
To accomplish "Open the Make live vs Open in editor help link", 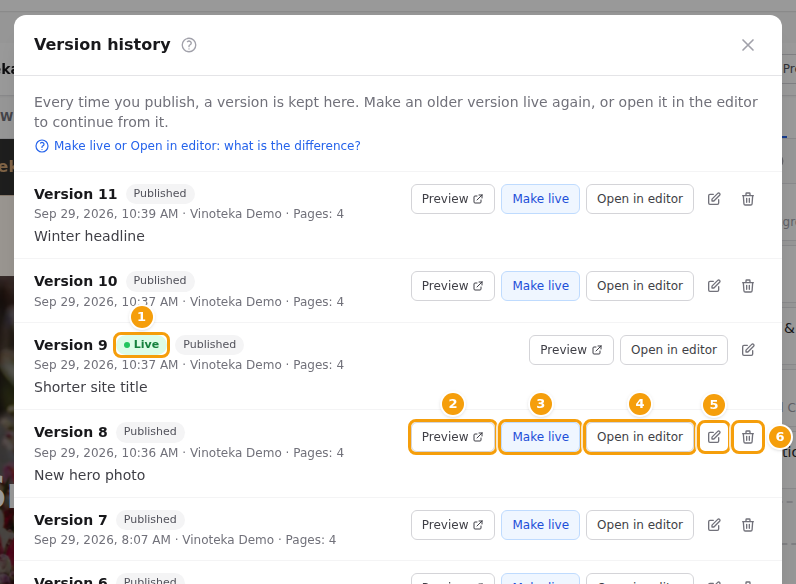I will 197,146.
